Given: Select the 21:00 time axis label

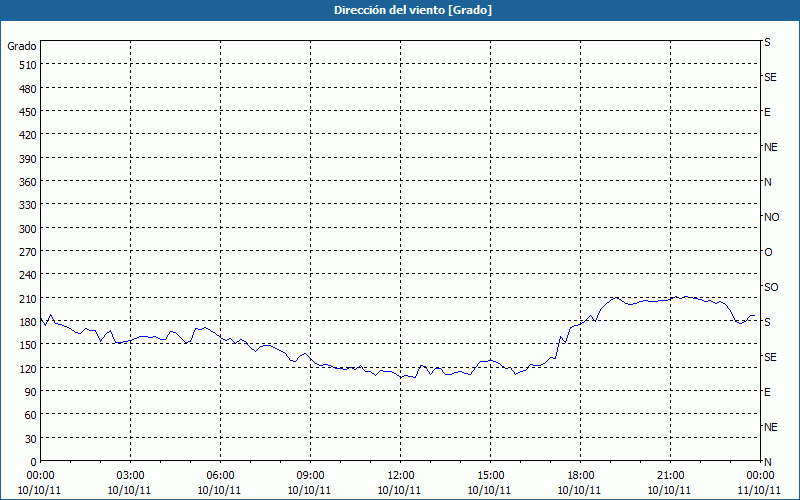Looking at the screenshot, I should [670, 476].
